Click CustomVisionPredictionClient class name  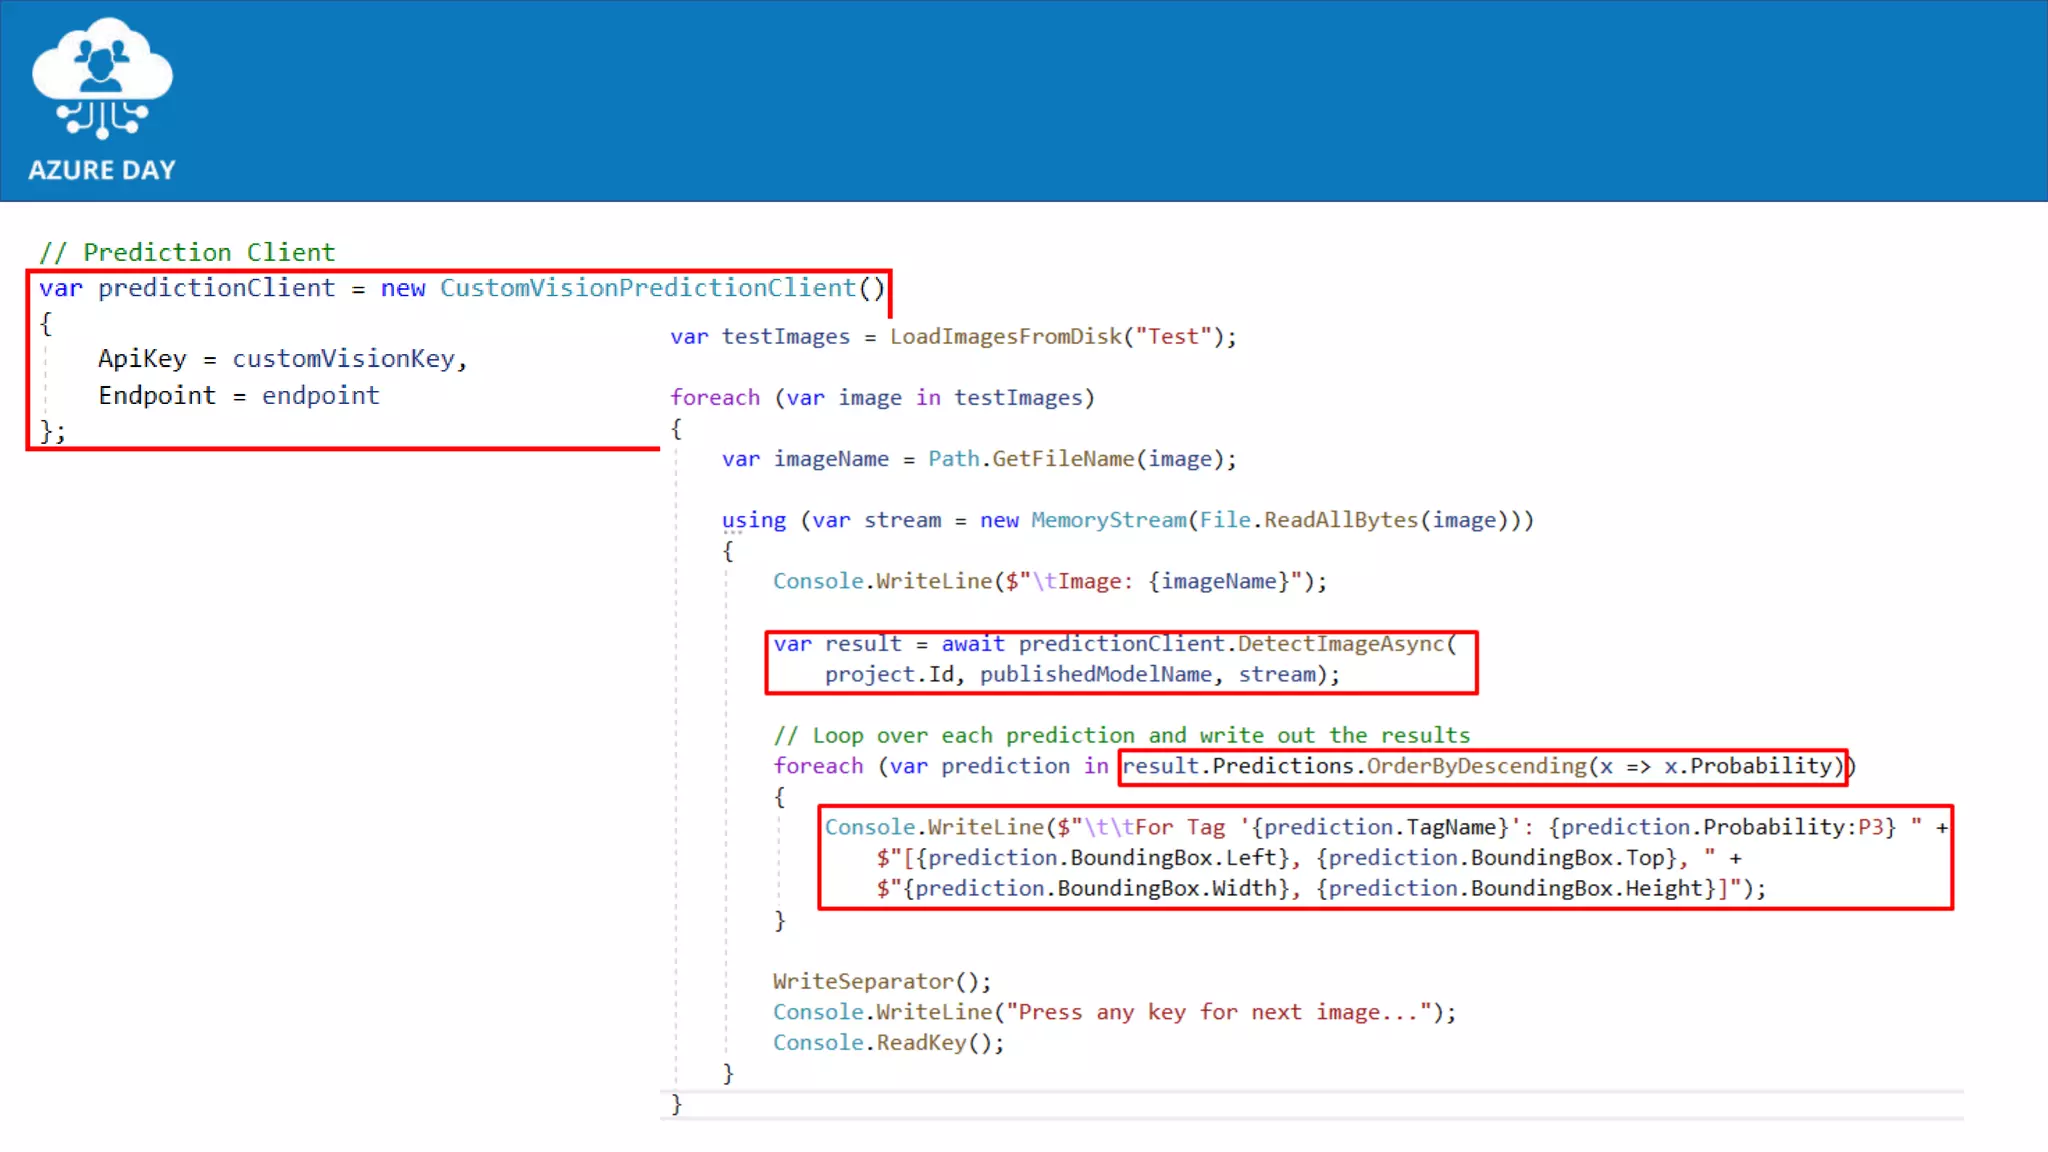coord(648,288)
